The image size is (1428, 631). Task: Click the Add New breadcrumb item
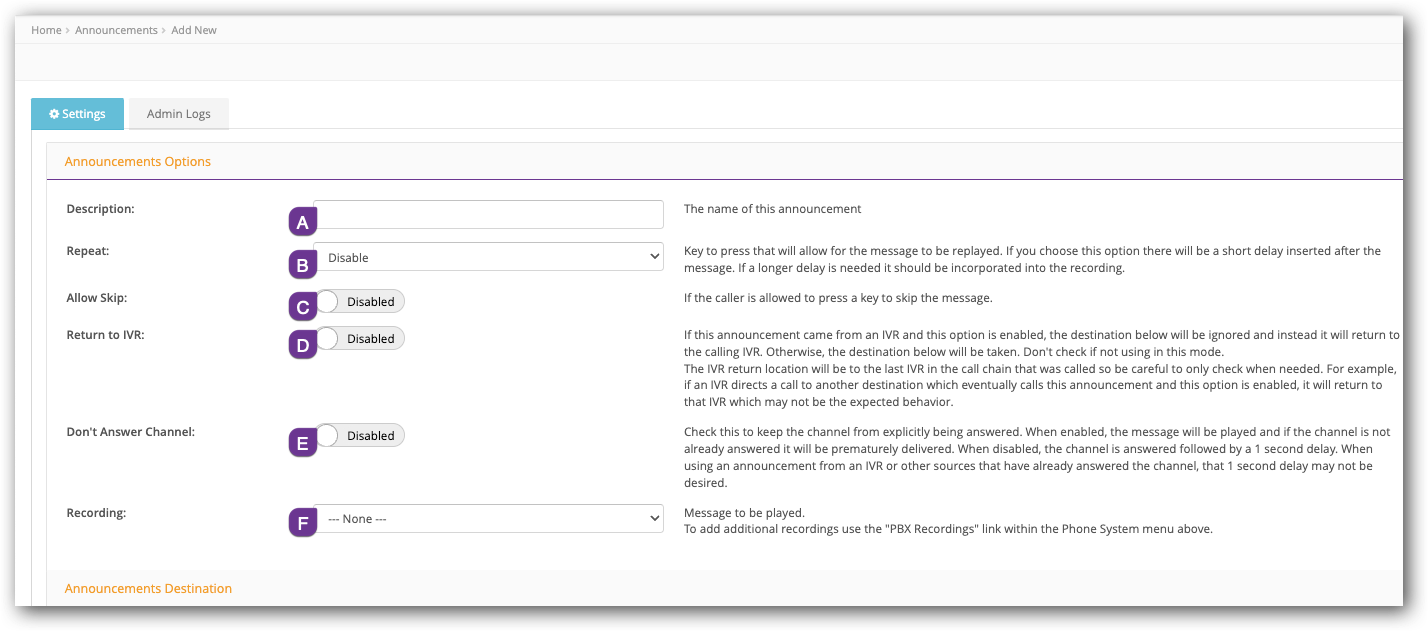[x=194, y=30]
